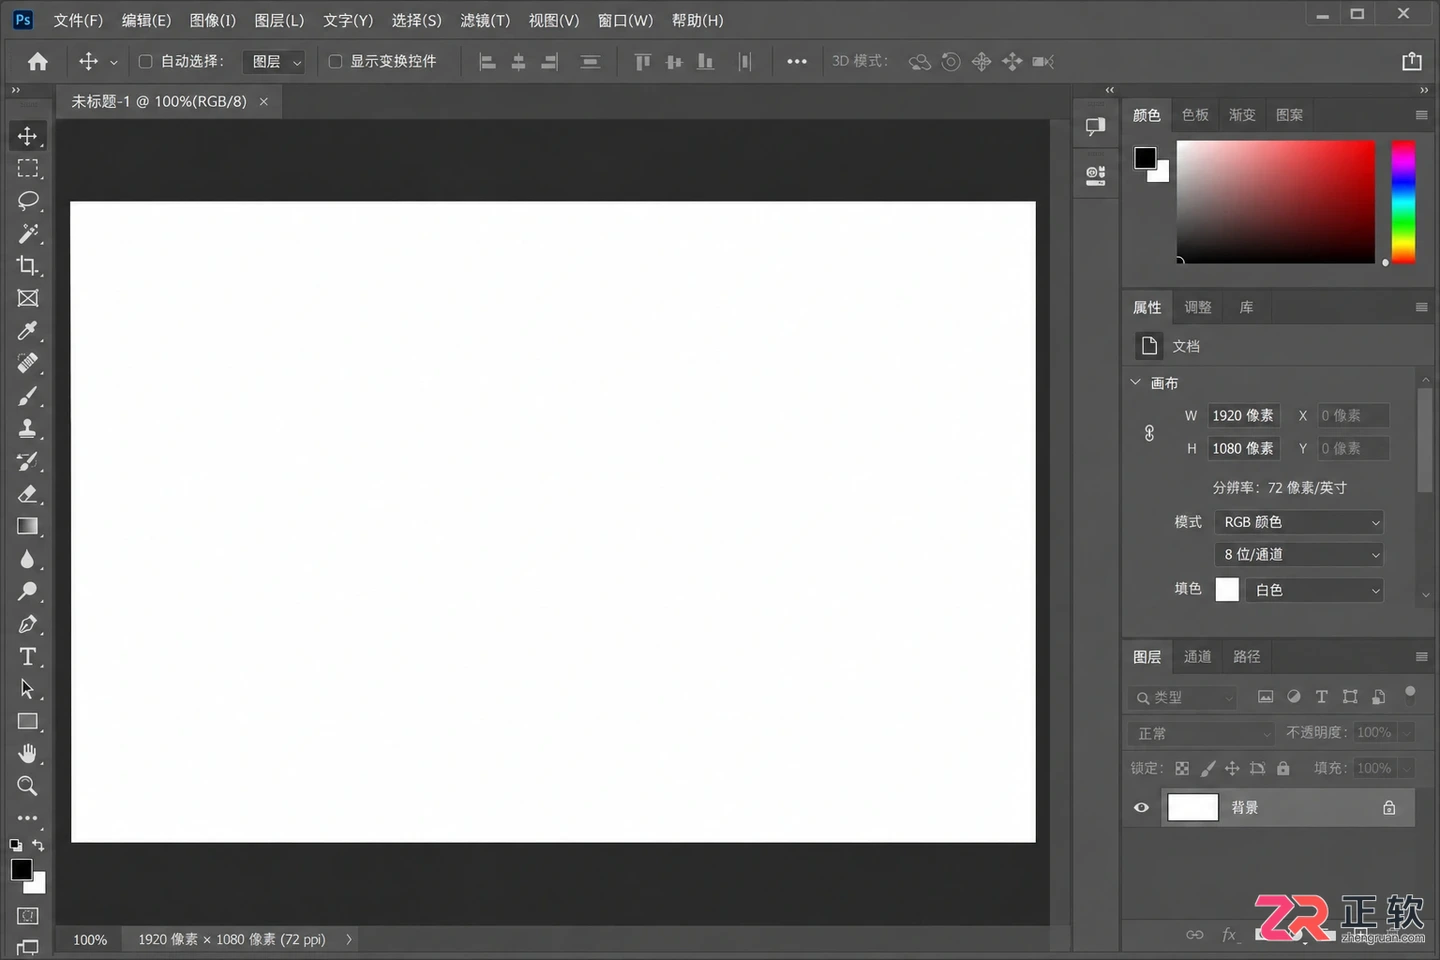Open the Share icon in options bar
The image size is (1440, 960).
coord(1412,62)
